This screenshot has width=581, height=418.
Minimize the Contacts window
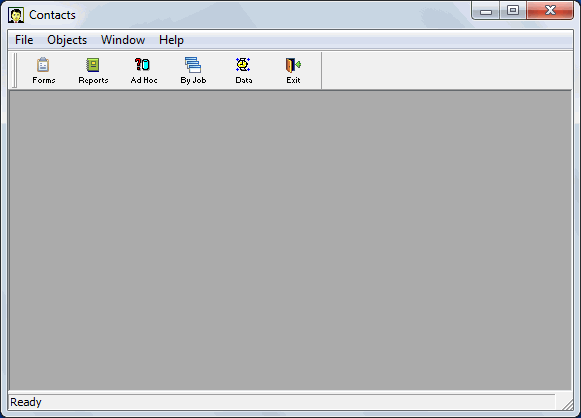(x=486, y=11)
